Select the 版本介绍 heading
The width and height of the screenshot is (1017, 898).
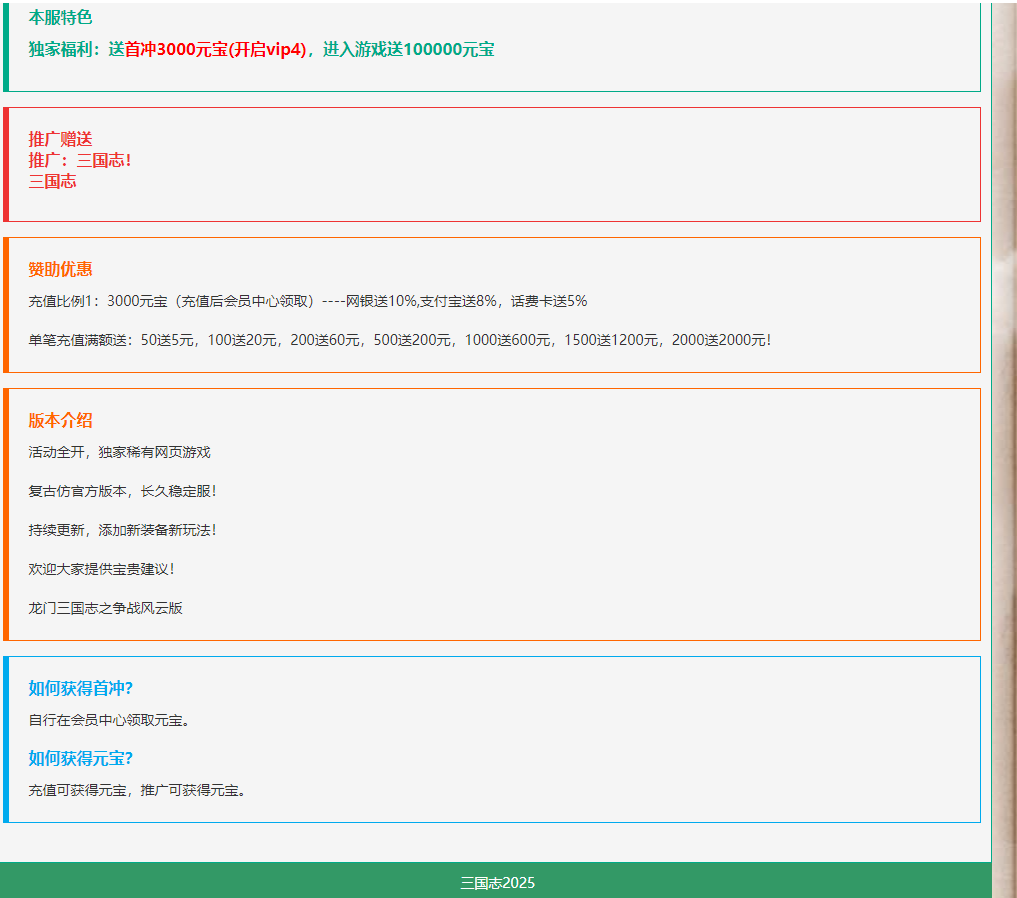click(60, 420)
